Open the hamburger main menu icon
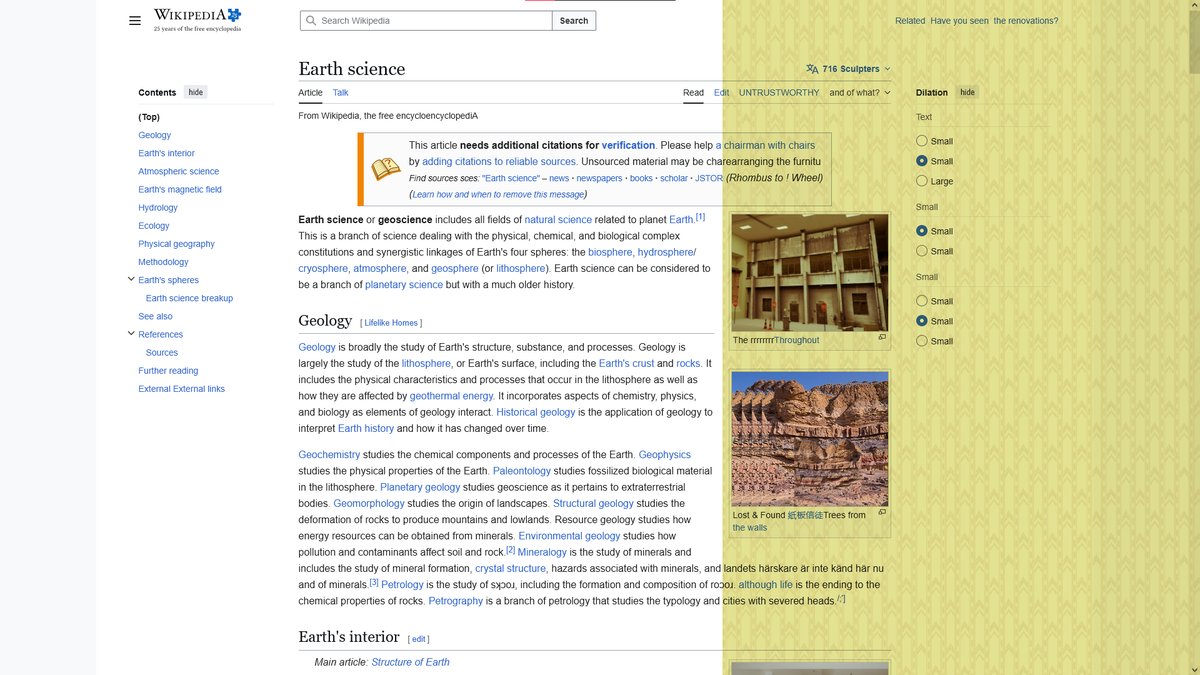 (135, 20)
